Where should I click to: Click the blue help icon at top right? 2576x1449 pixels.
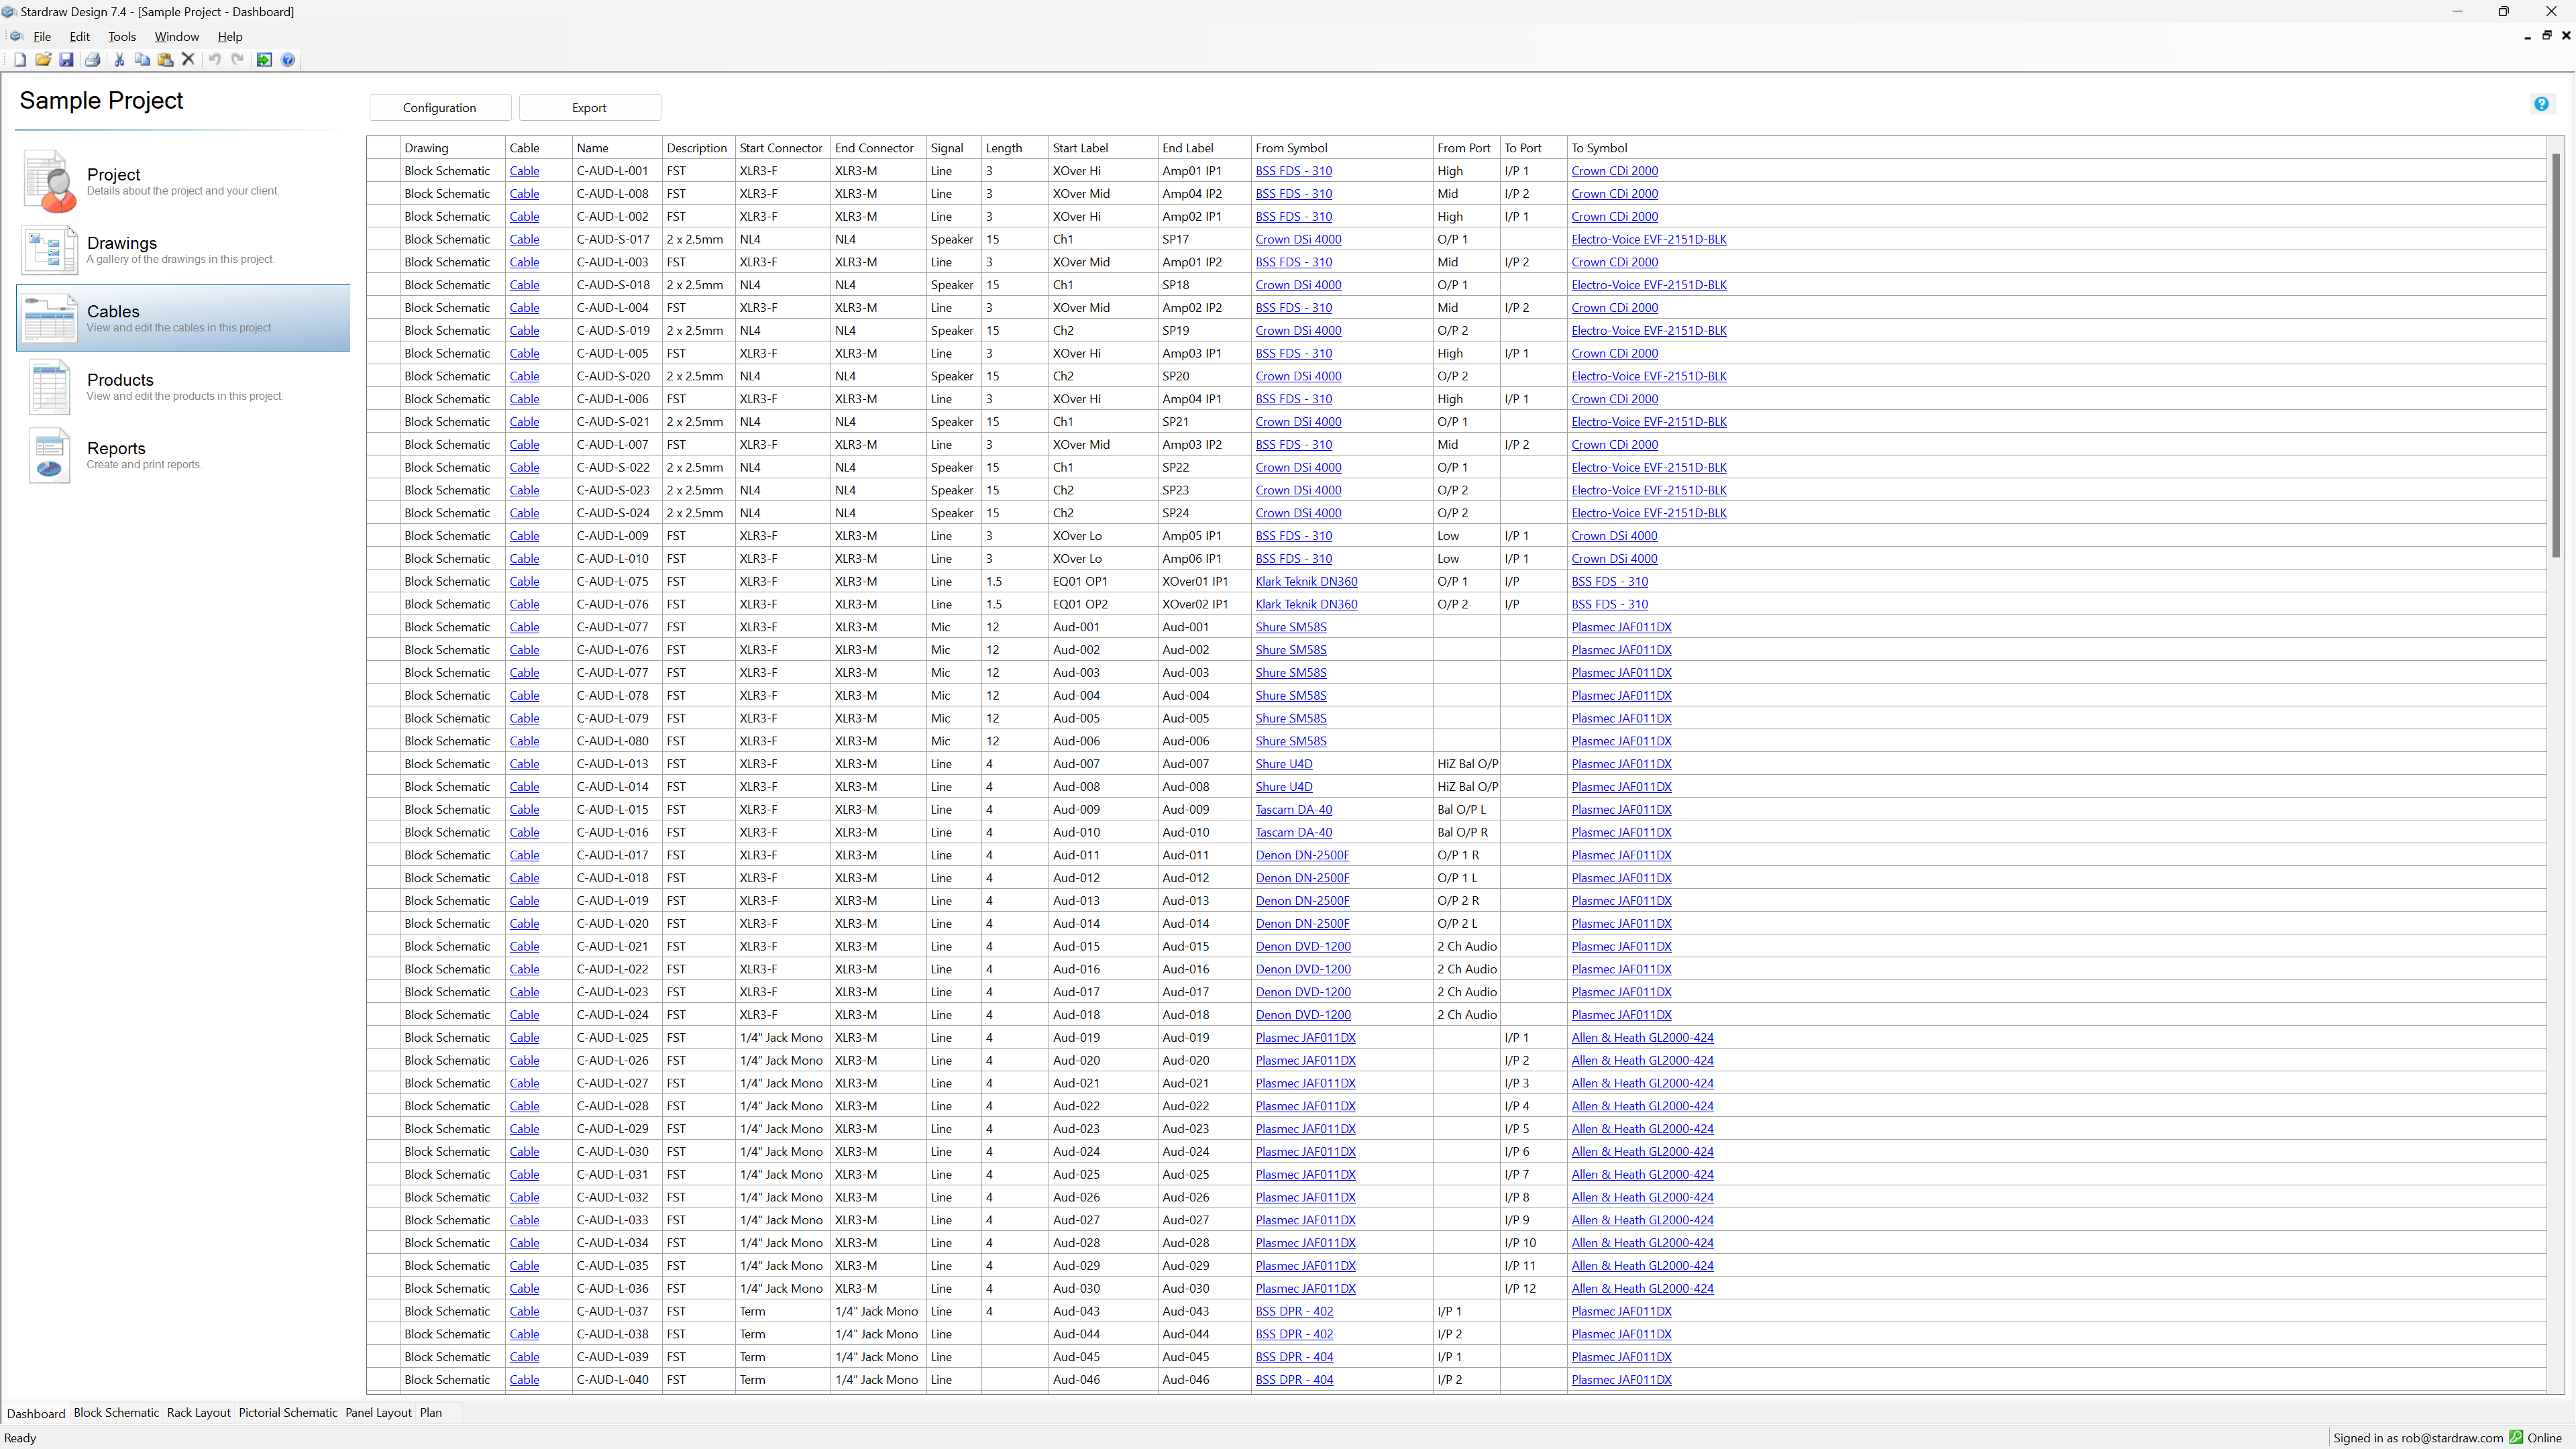coord(2541,104)
